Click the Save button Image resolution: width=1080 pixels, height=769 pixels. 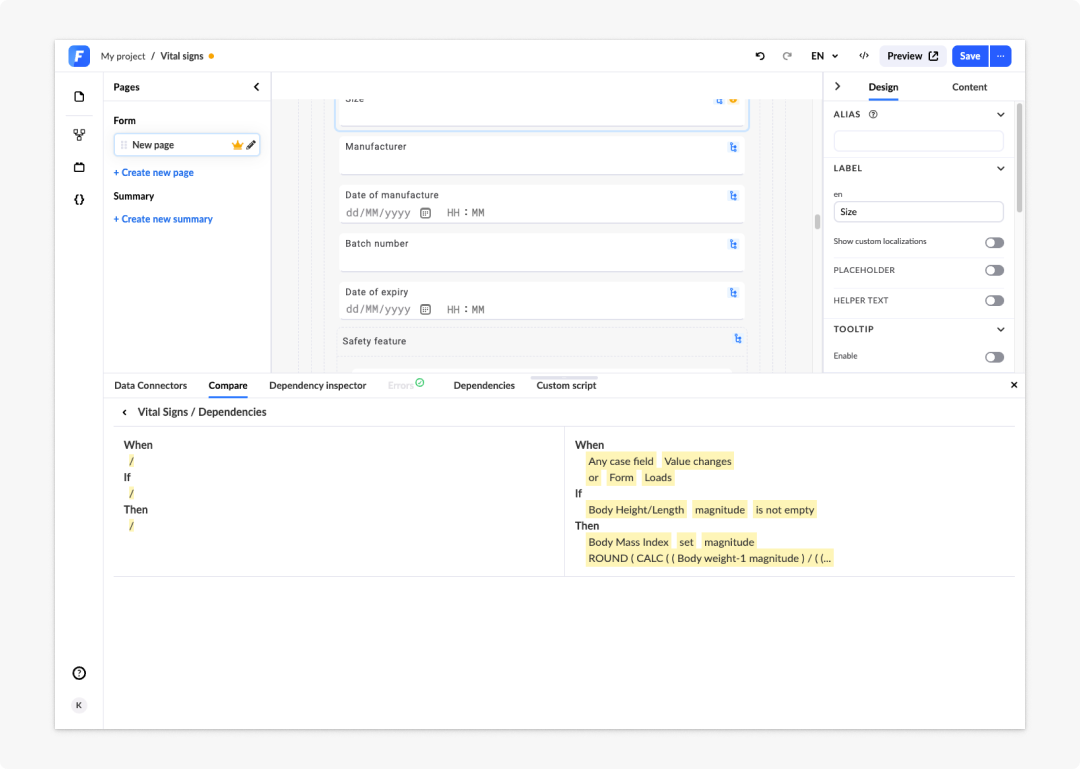pos(970,56)
